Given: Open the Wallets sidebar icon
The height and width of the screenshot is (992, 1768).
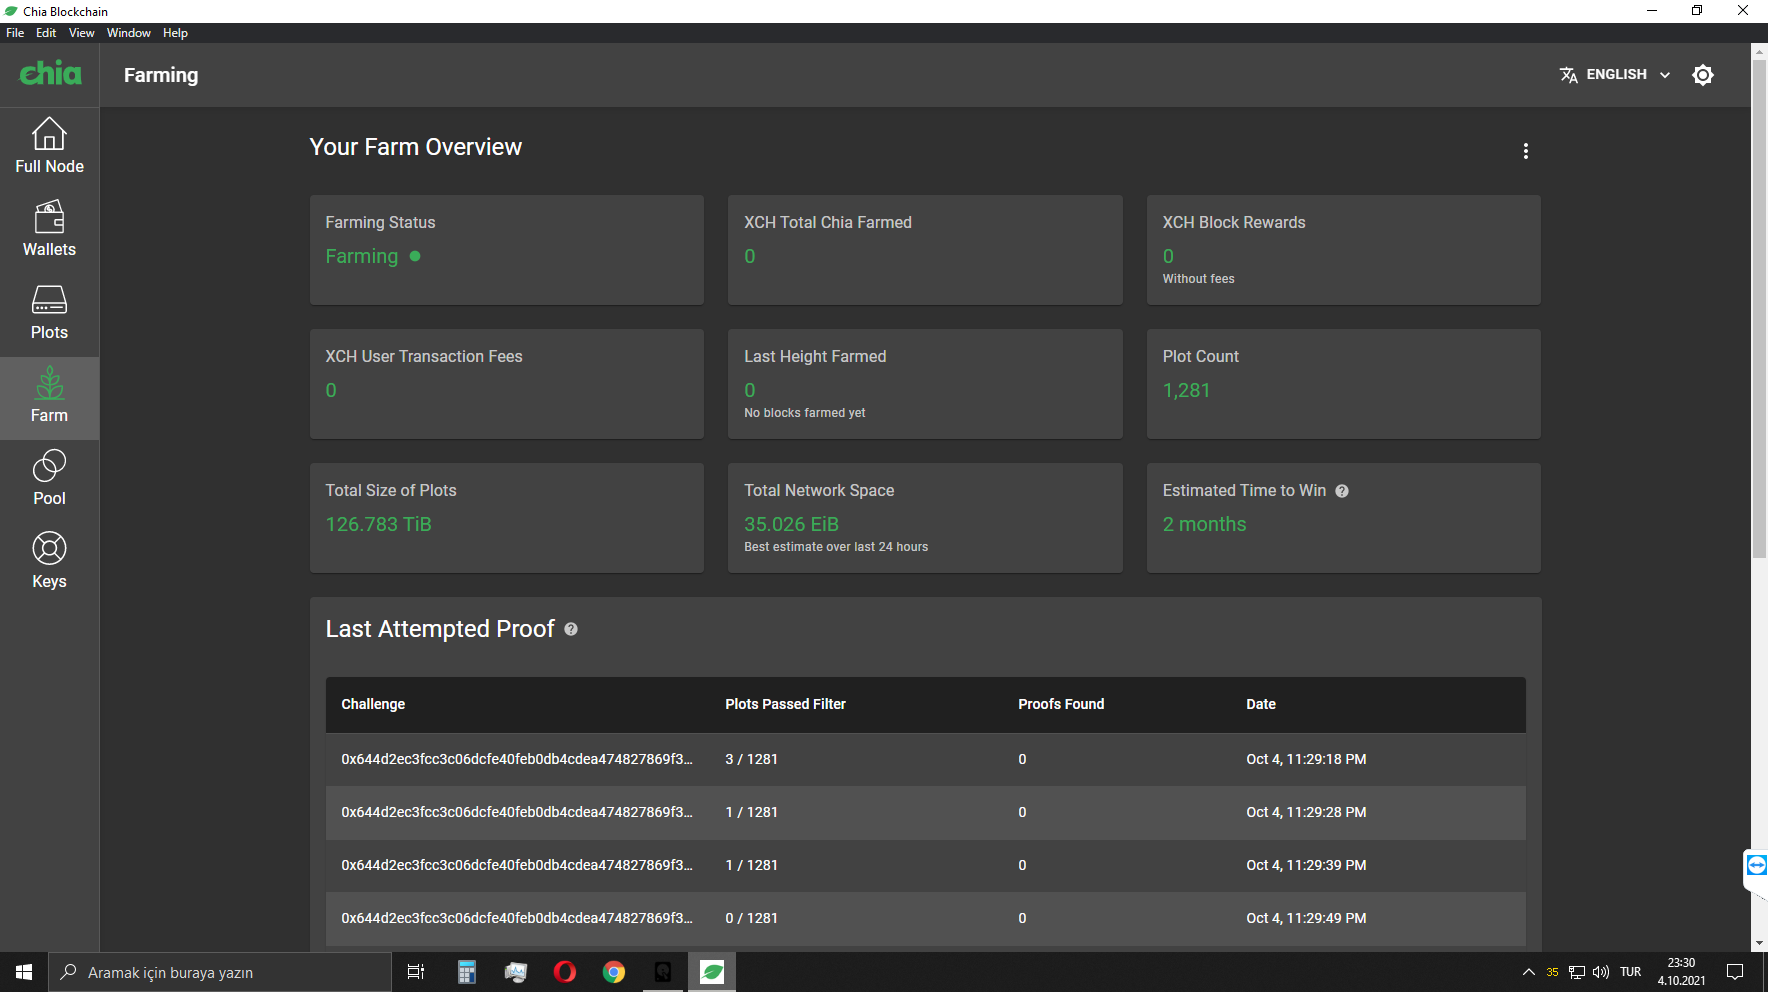Looking at the screenshot, I should pyautogui.click(x=49, y=217).
